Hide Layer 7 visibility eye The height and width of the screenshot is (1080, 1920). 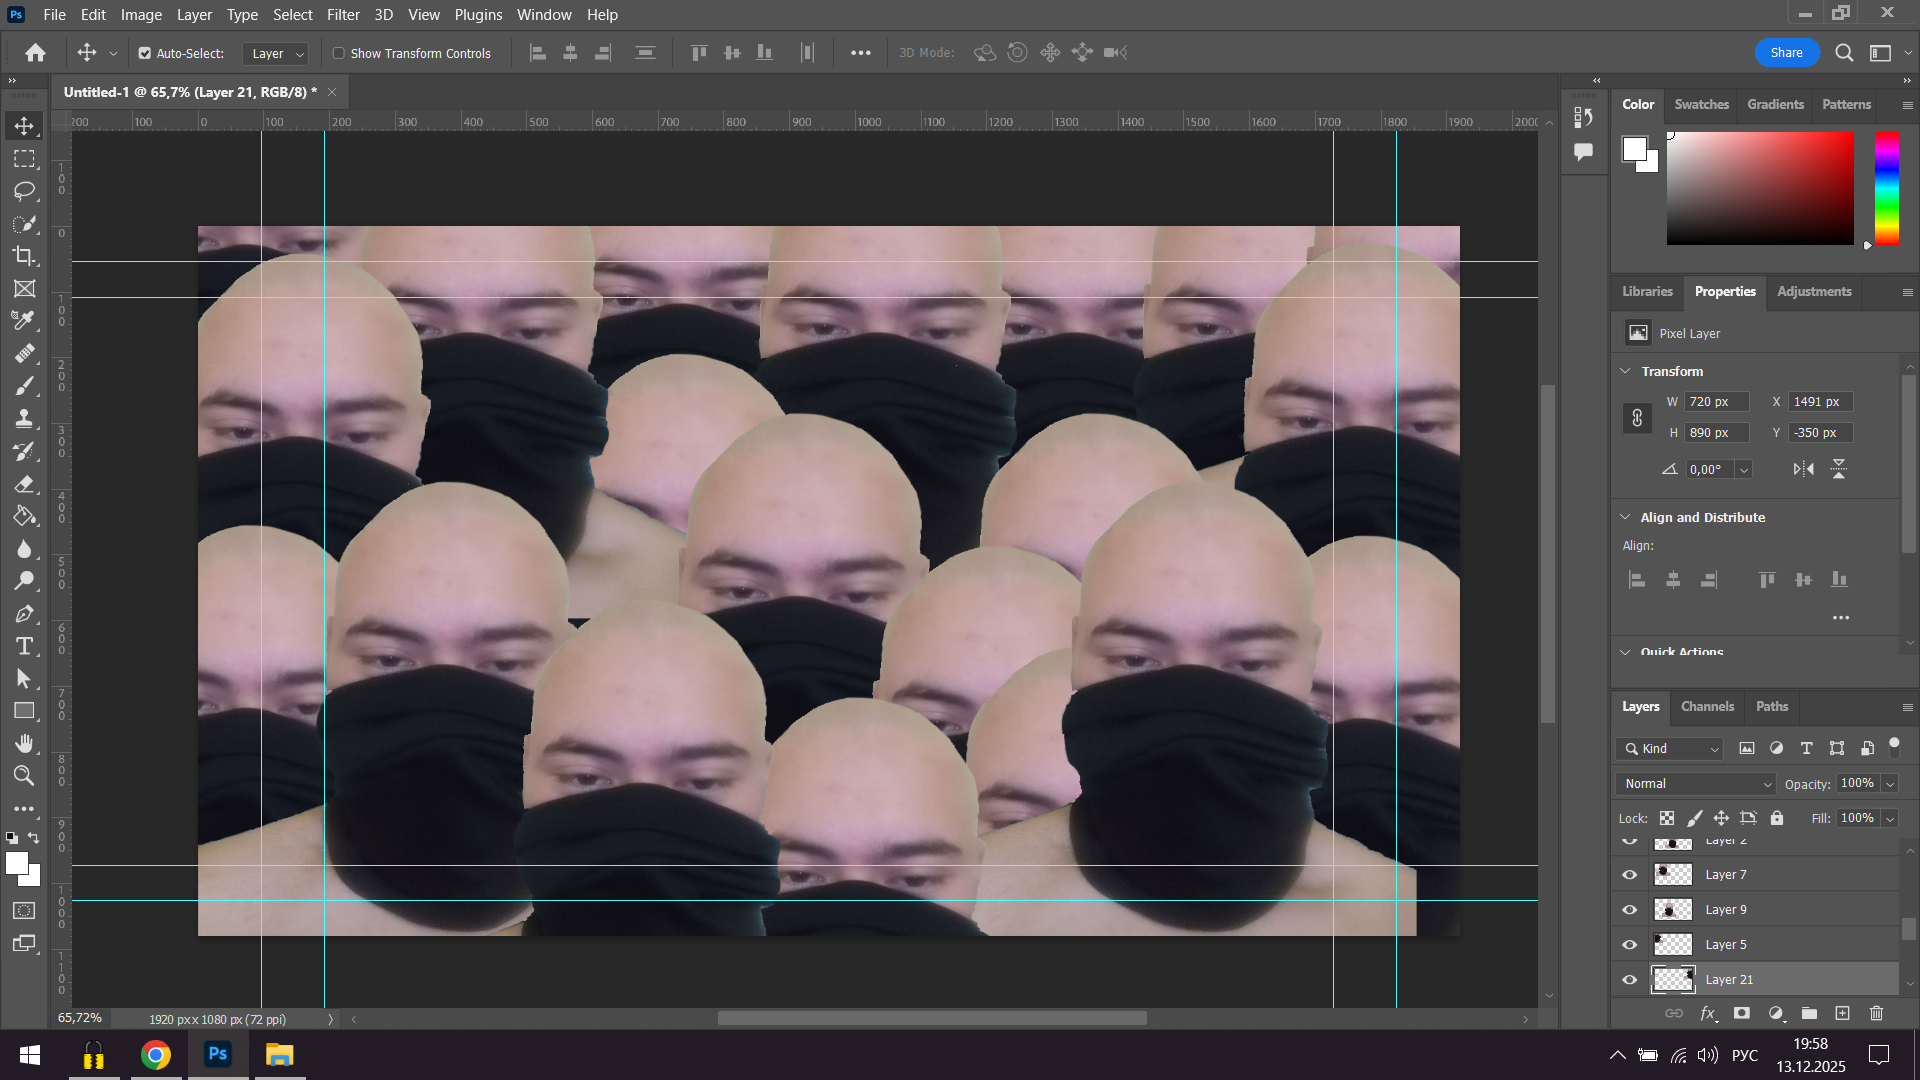tap(1629, 875)
